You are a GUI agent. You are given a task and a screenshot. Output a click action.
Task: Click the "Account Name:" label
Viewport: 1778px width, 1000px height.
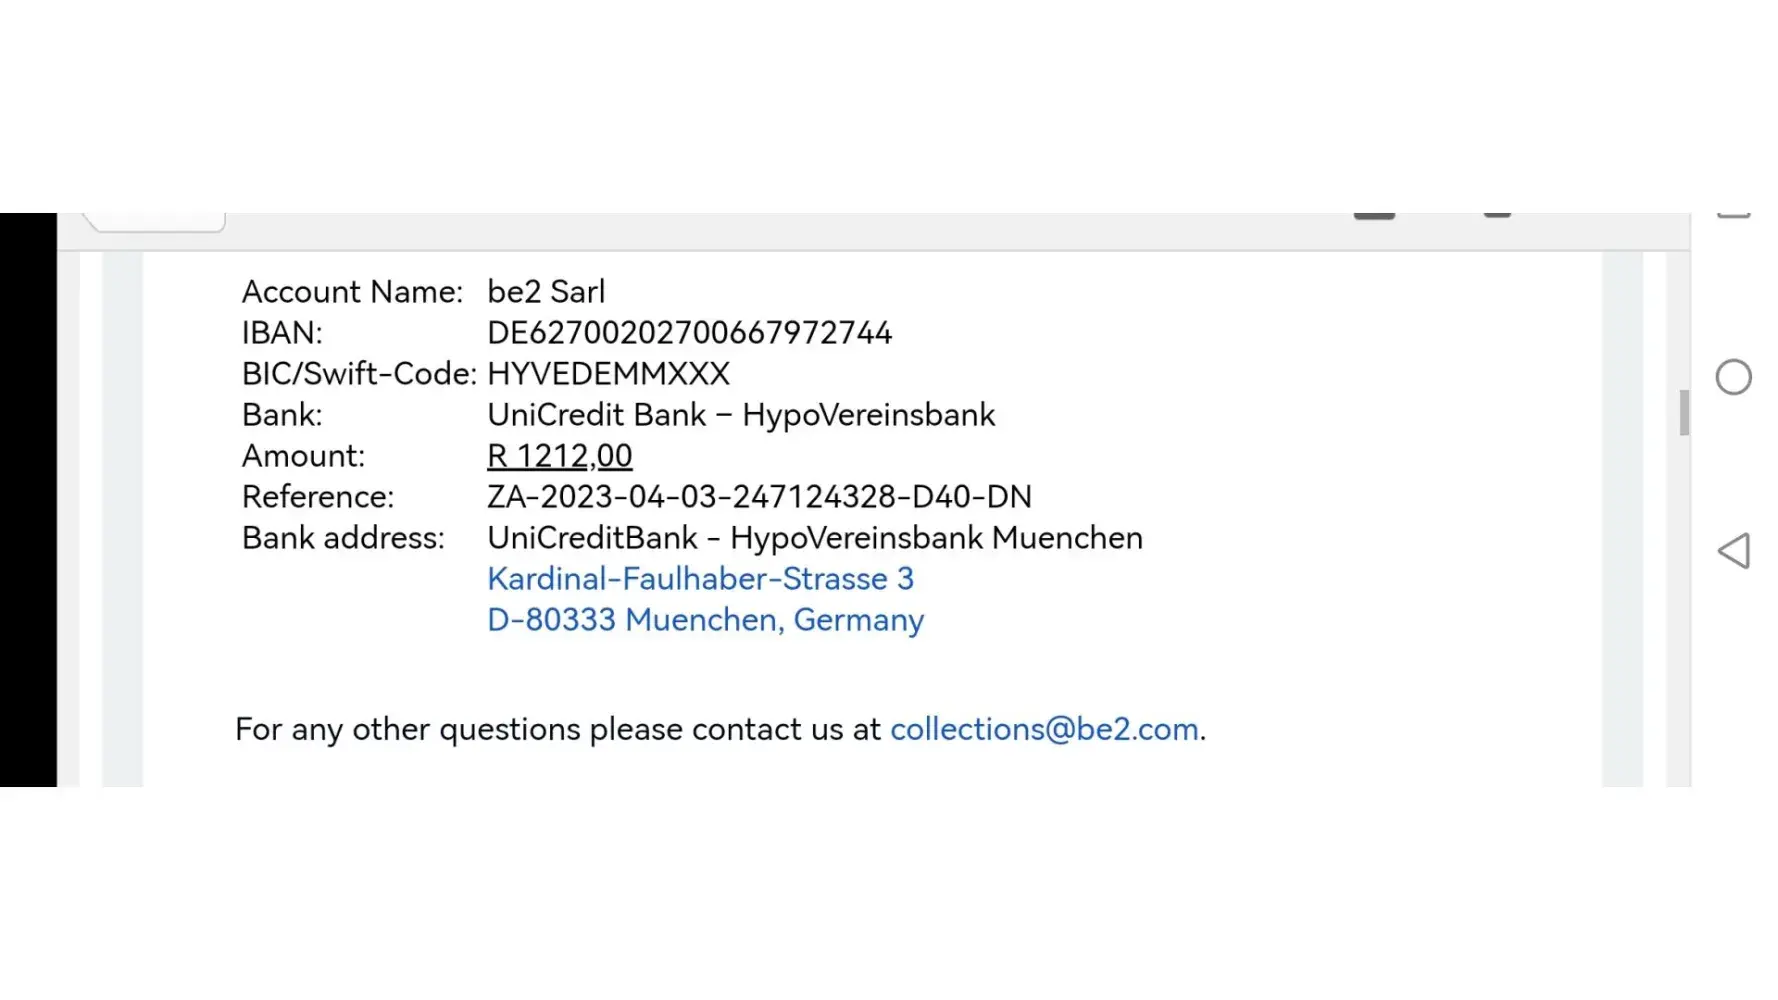click(x=352, y=292)
